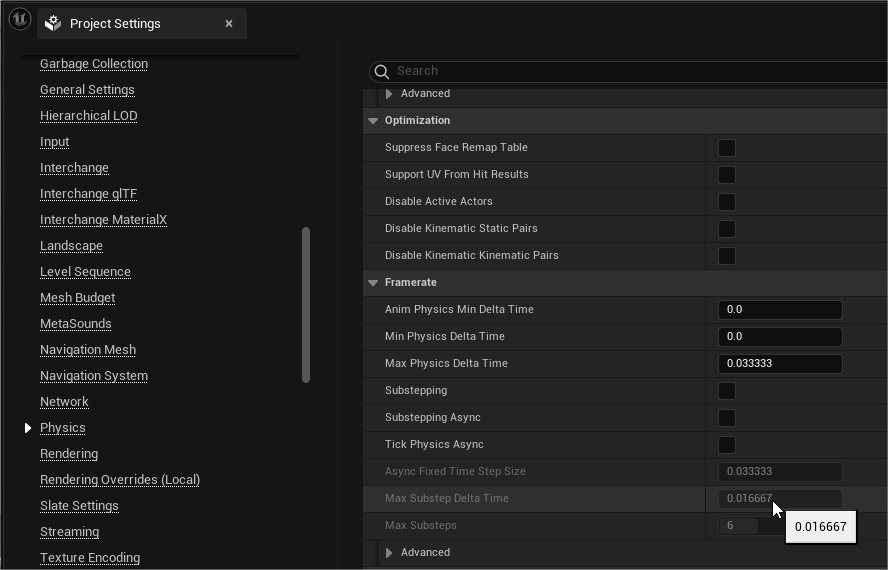This screenshot has width=888, height=570.
Task: Open the Project Settings tab
Action: [x=115, y=24]
